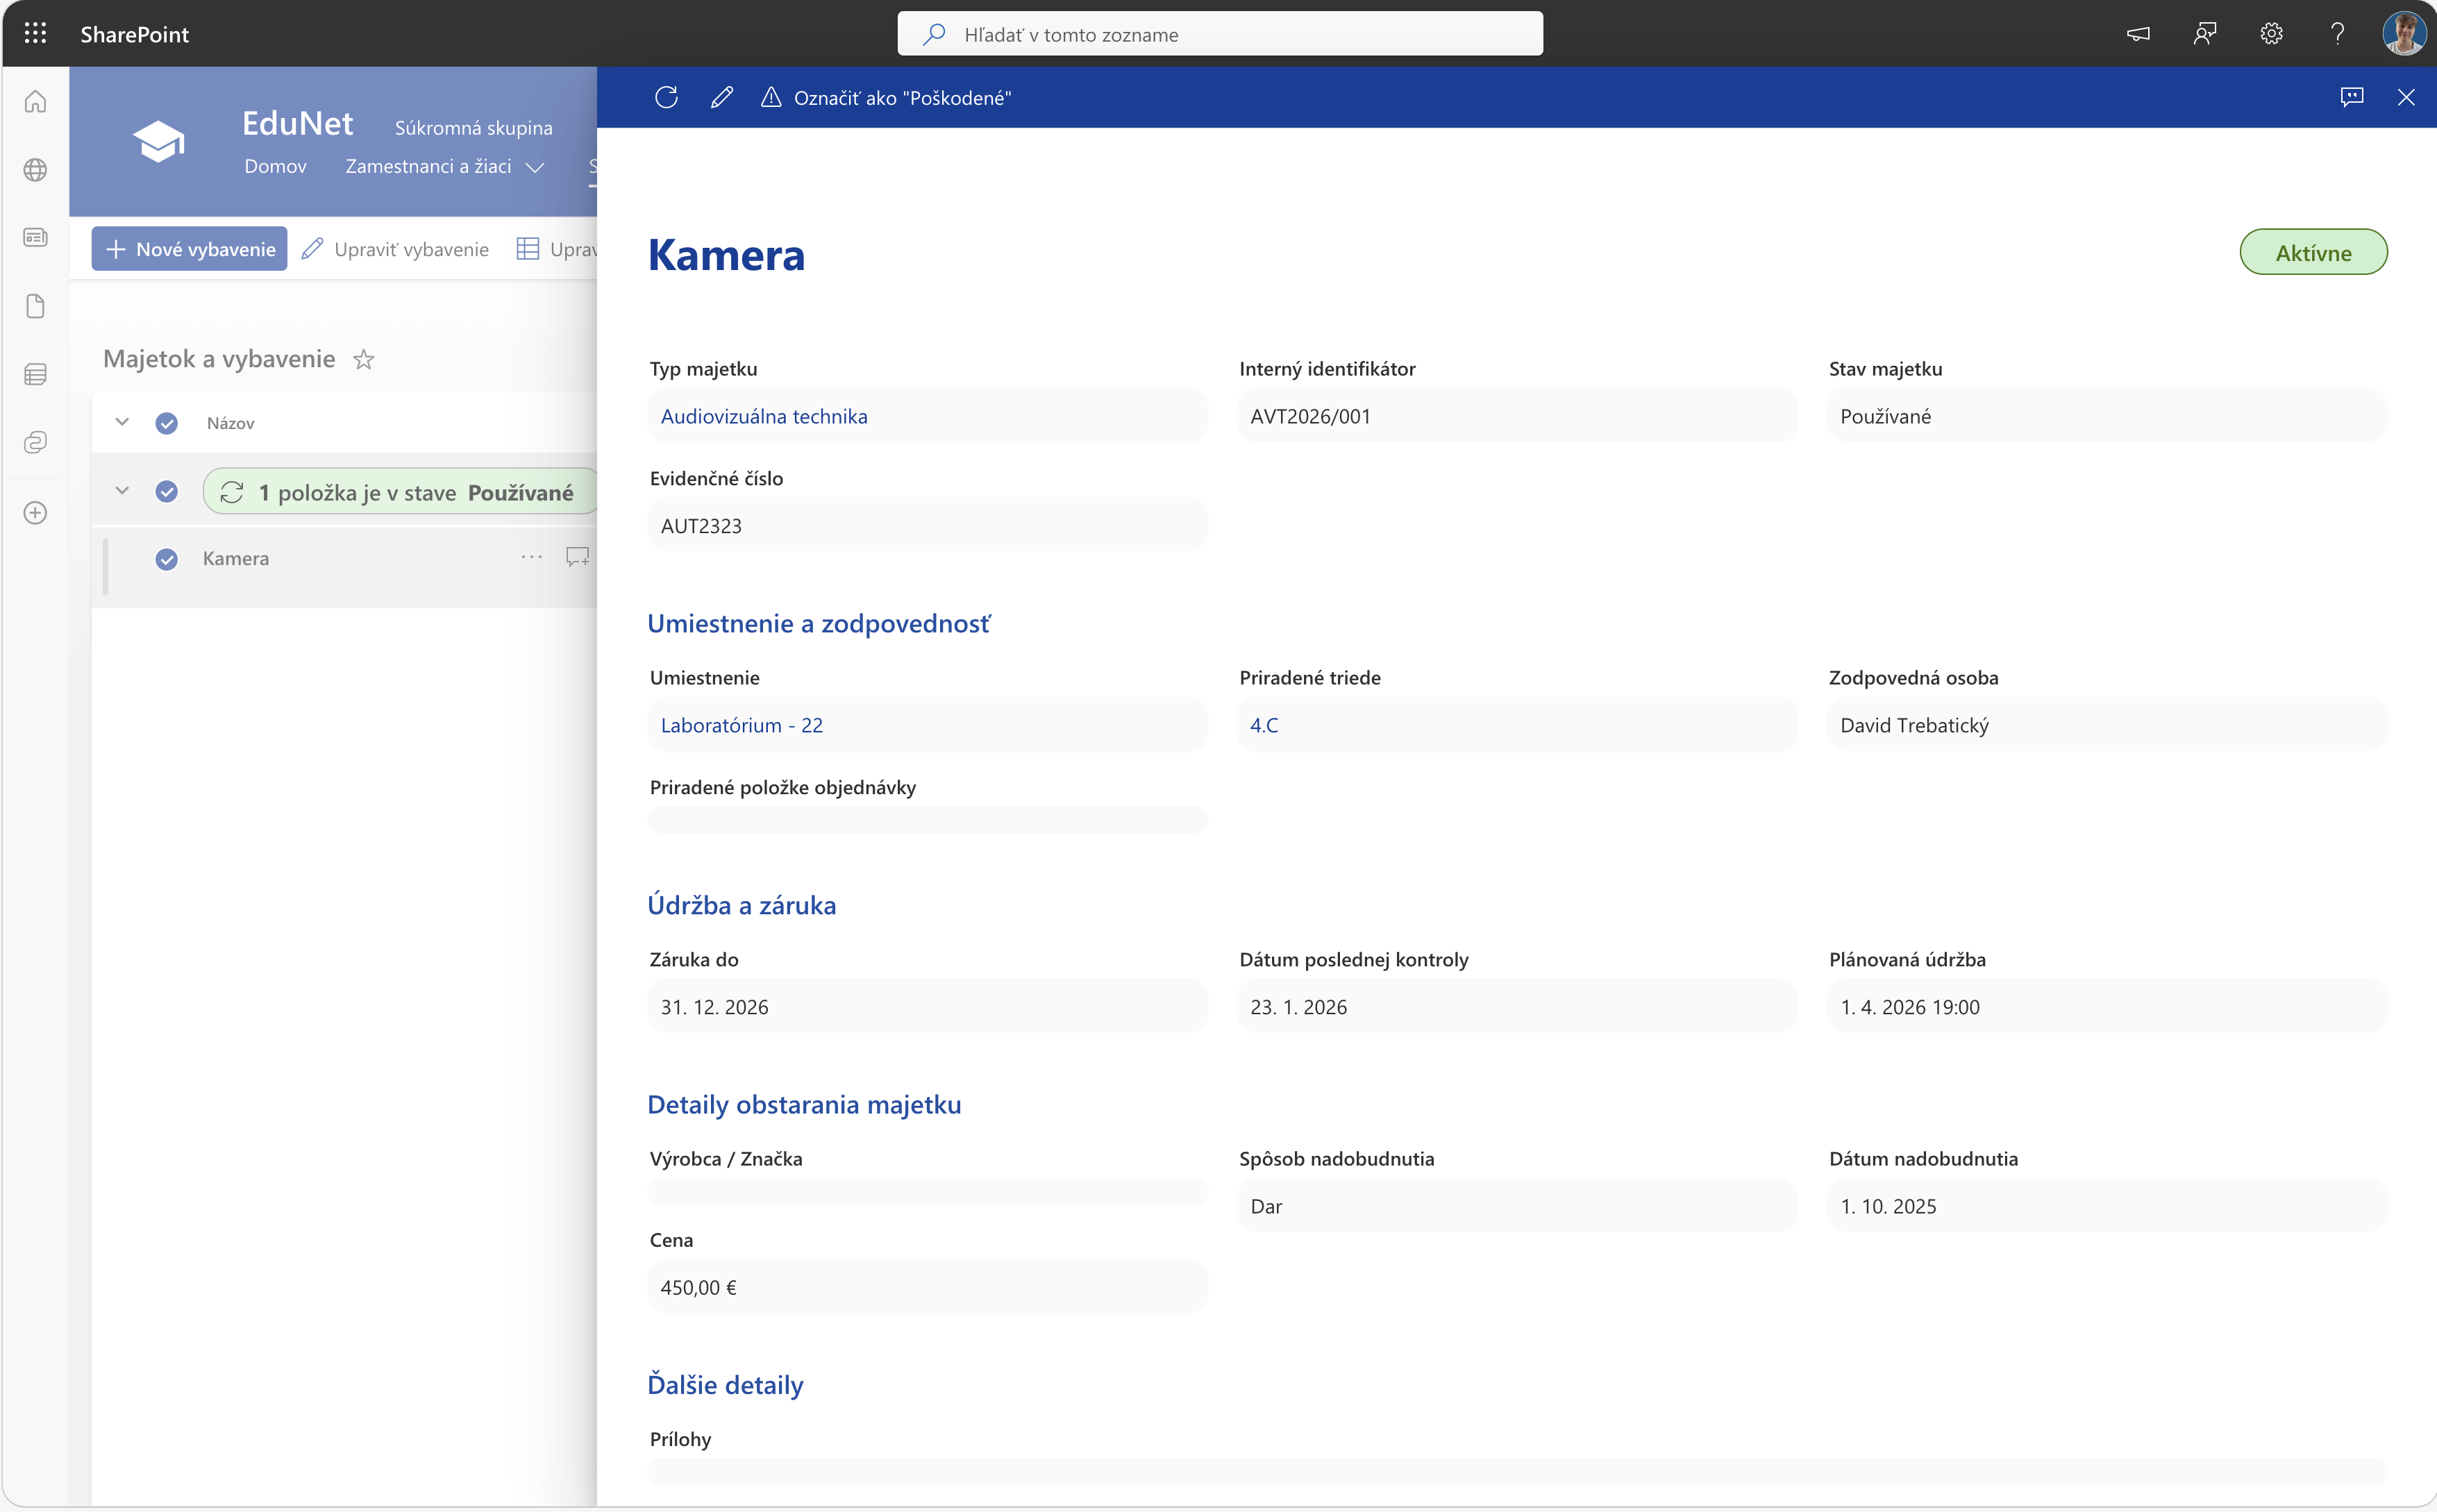The image size is (2437, 1512).
Task: Click Upraviť vybavenie in command bar
Action: point(395,249)
